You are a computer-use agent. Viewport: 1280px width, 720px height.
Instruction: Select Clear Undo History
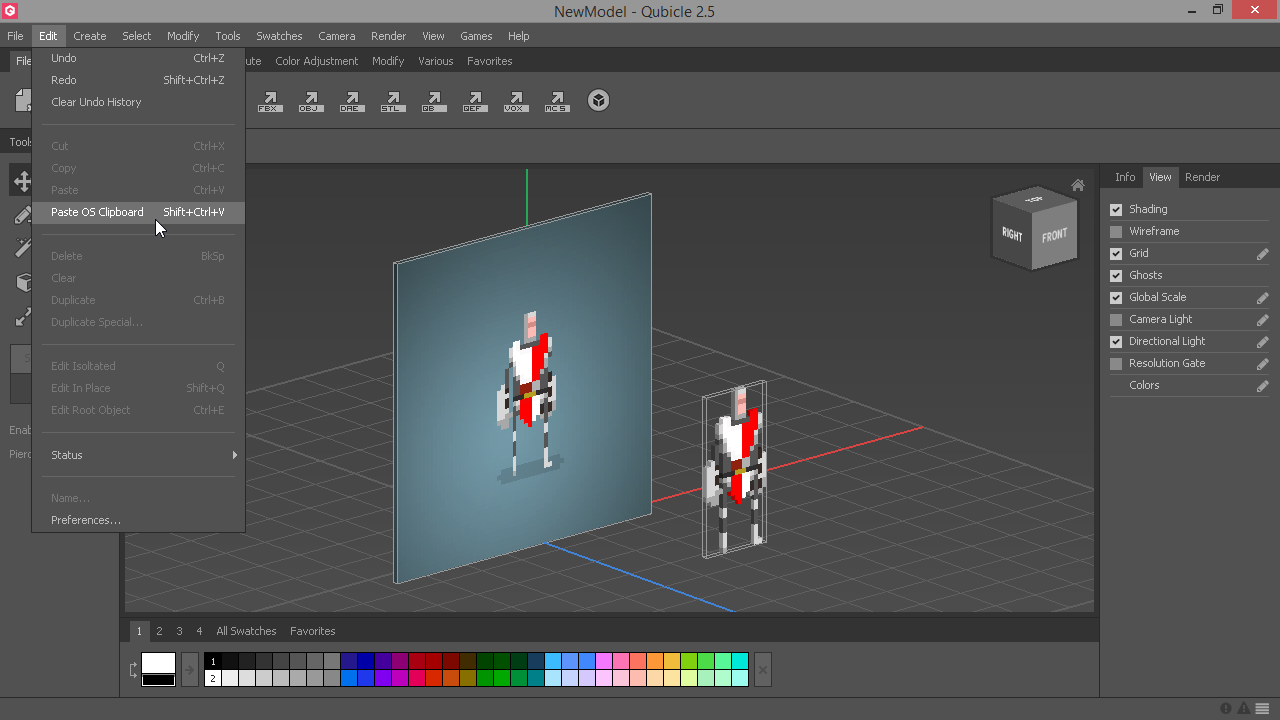point(96,102)
